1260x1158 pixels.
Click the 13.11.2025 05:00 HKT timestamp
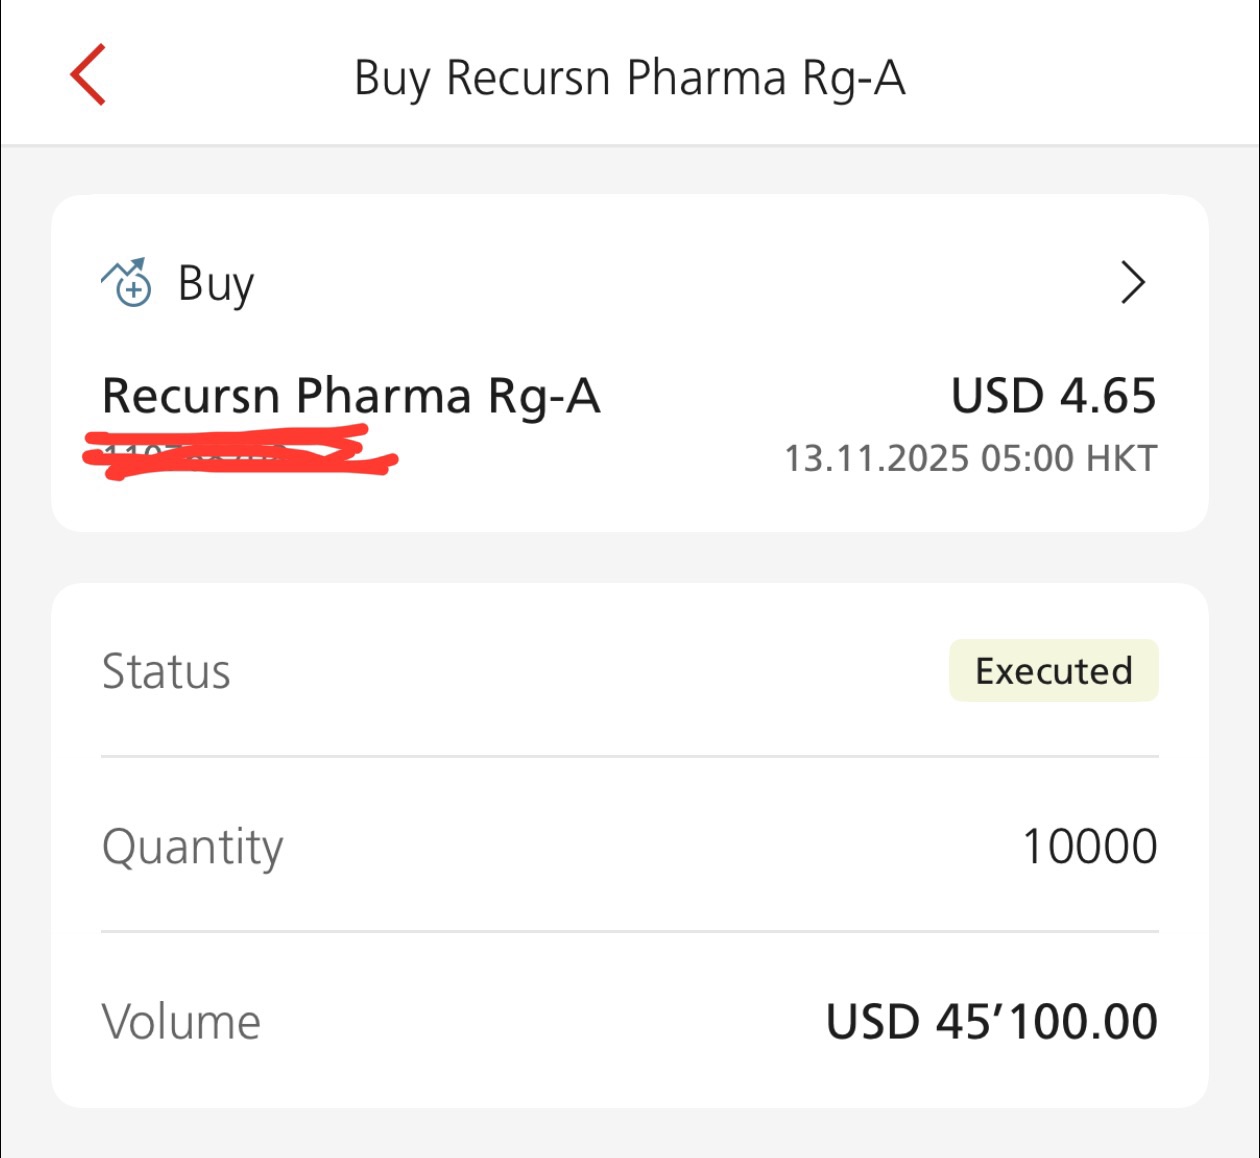[970, 458]
